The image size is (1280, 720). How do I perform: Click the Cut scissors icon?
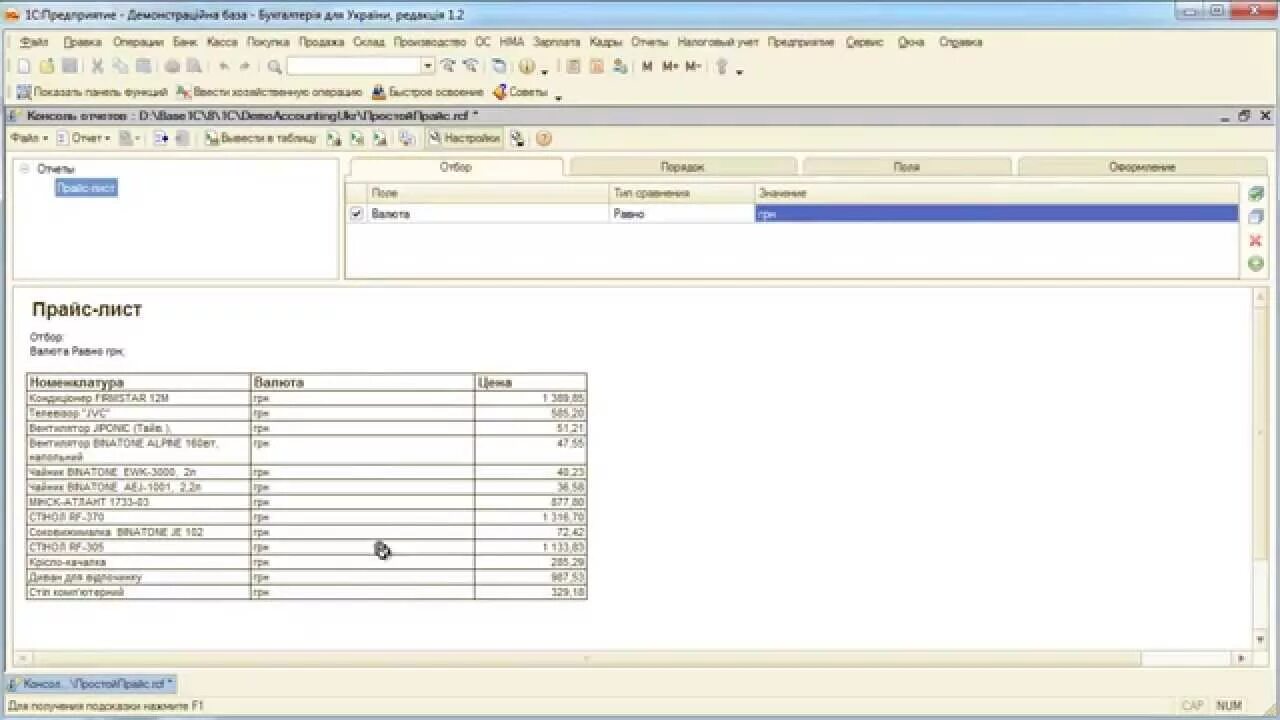(98, 67)
